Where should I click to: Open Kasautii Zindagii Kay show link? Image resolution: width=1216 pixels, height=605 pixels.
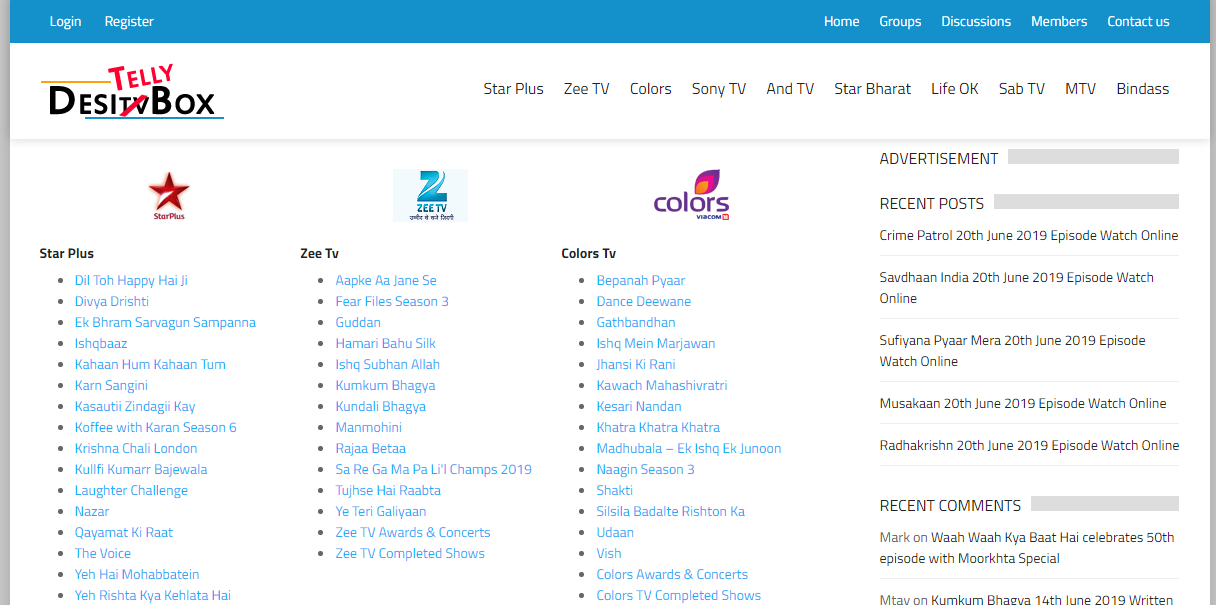(x=135, y=406)
